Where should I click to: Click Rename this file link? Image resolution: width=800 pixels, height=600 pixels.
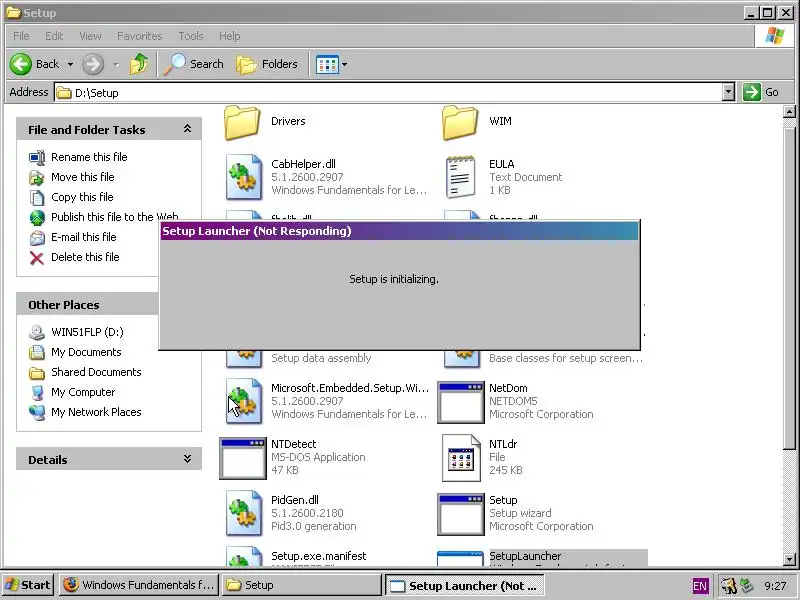(89, 157)
